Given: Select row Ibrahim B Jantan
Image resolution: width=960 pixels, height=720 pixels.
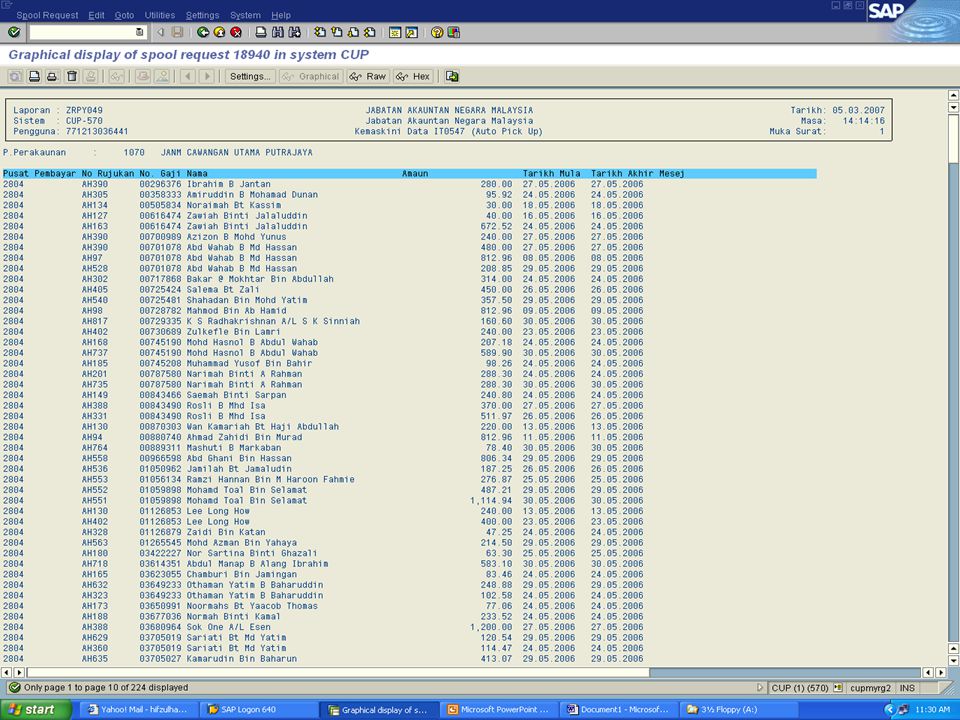Looking at the screenshot, I should pos(323,184).
